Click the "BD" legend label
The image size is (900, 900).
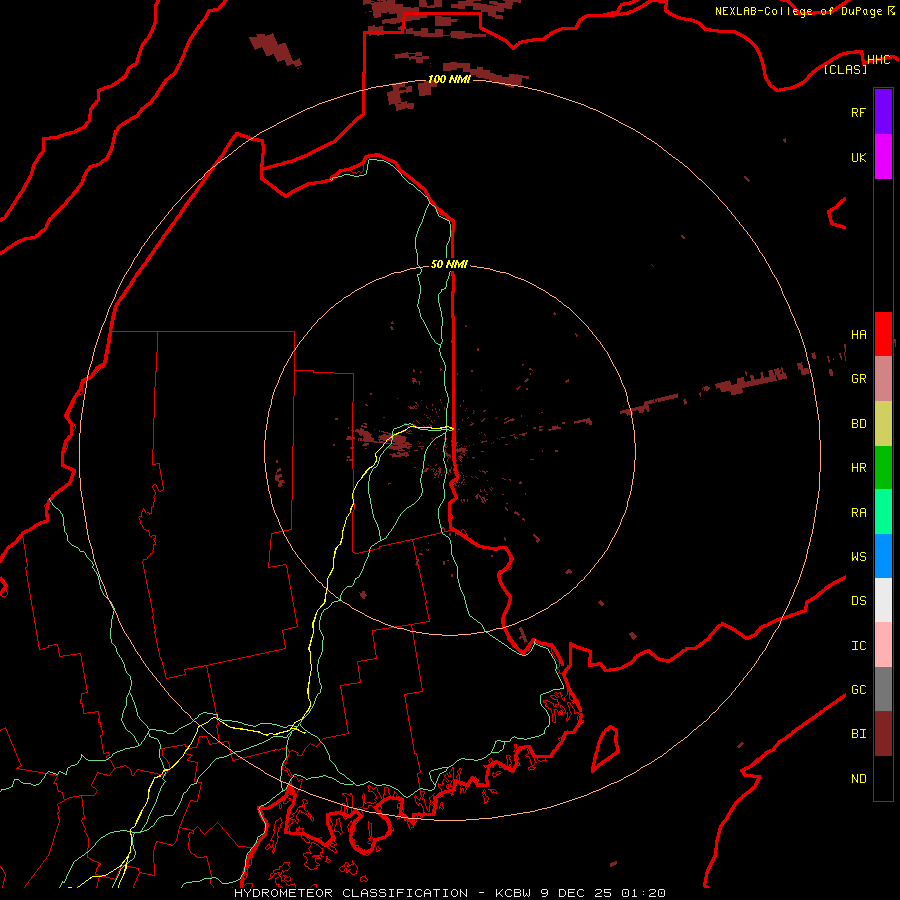(858, 424)
